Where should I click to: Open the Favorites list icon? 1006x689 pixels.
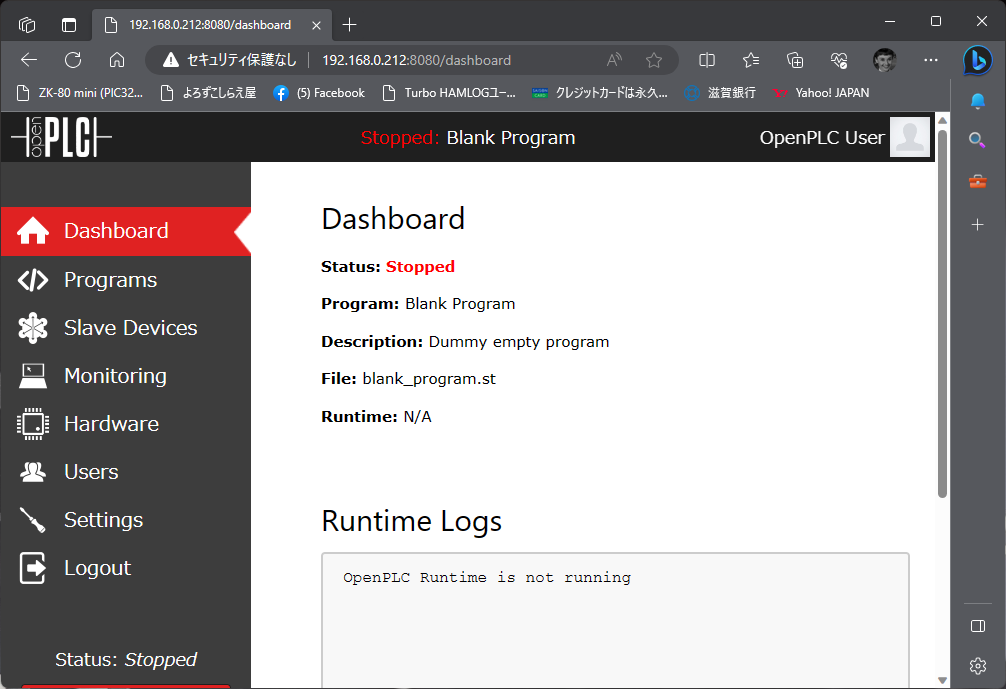[751, 60]
